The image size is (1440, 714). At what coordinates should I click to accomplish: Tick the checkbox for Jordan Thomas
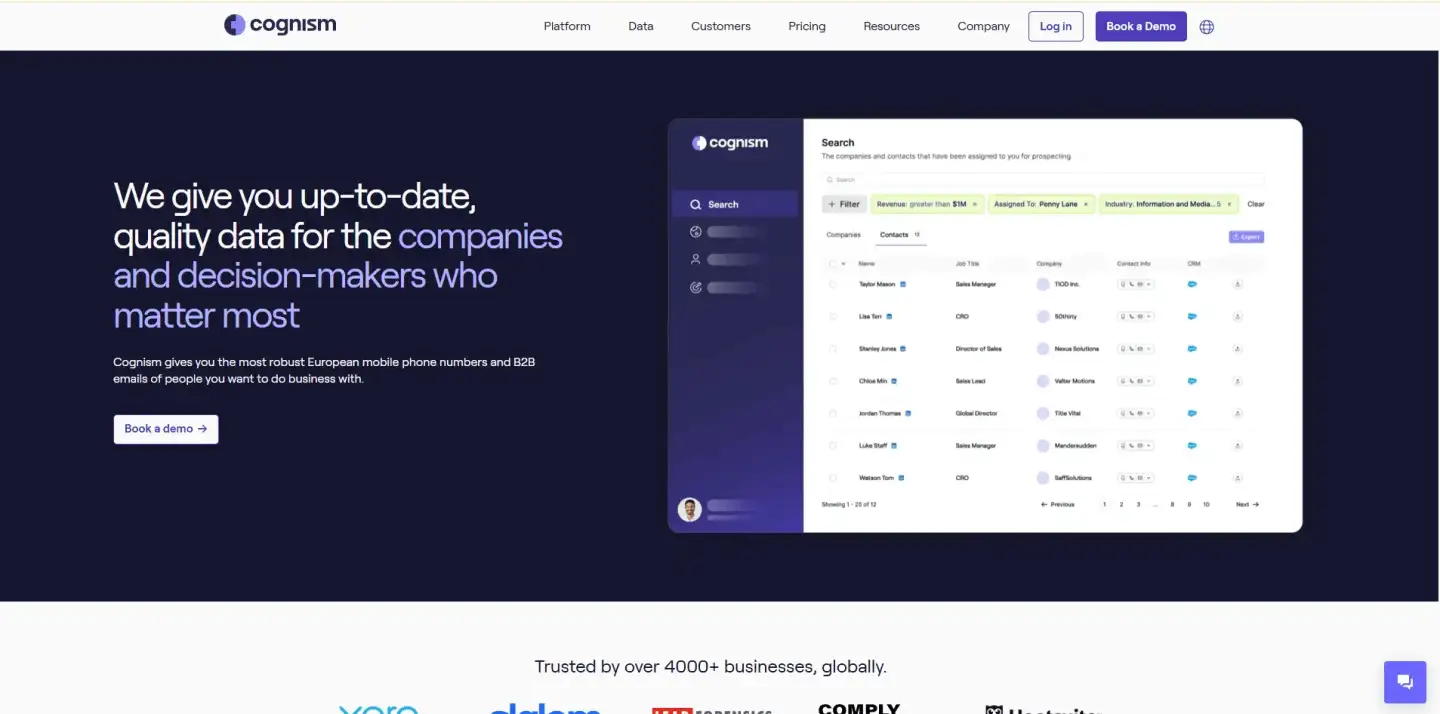point(833,413)
